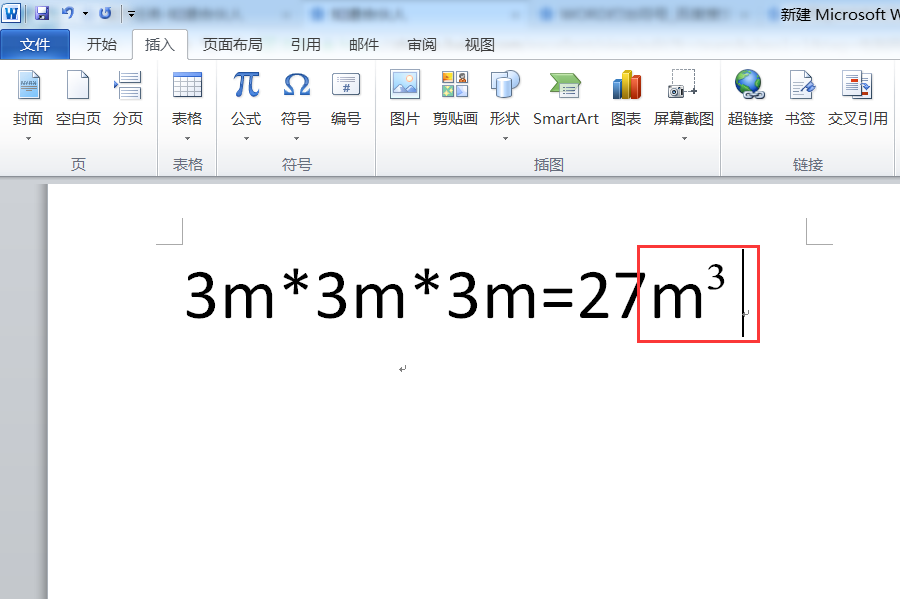This screenshot has width=900, height=599.
Task: Click the 屏幕截图 screenshot icon
Action: click(683, 84)
